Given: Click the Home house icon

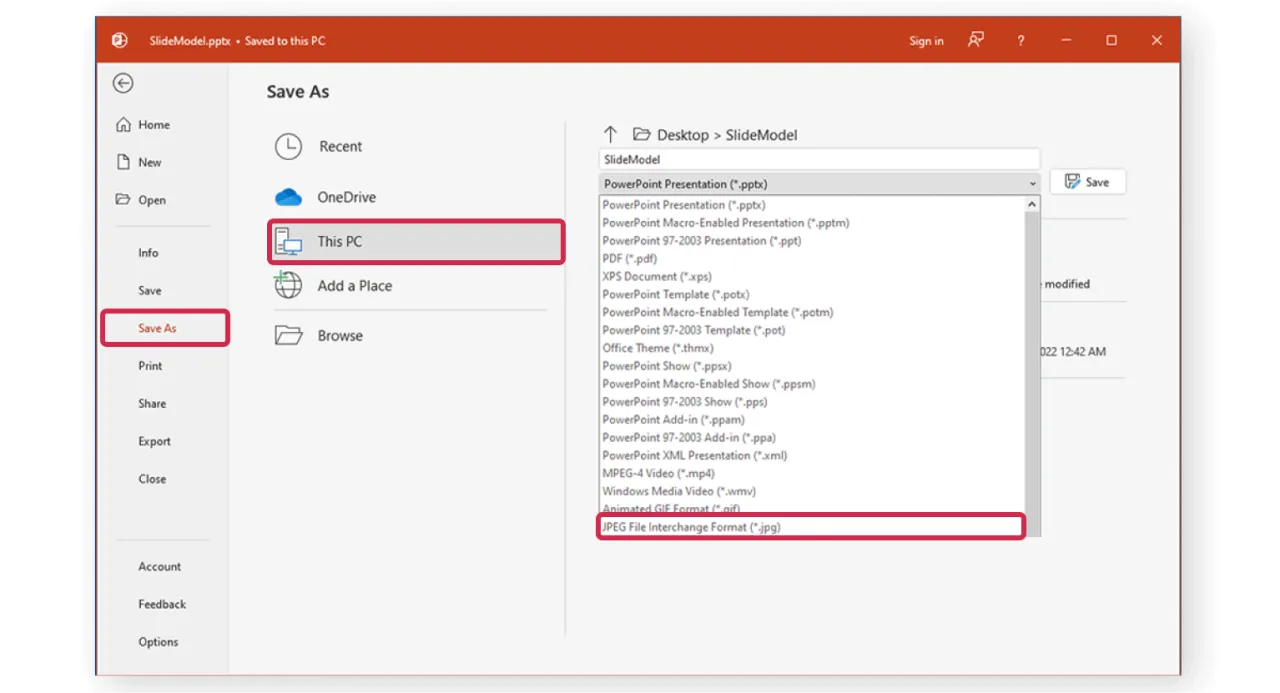Looking at the screenshot, I should coord(123,125).
